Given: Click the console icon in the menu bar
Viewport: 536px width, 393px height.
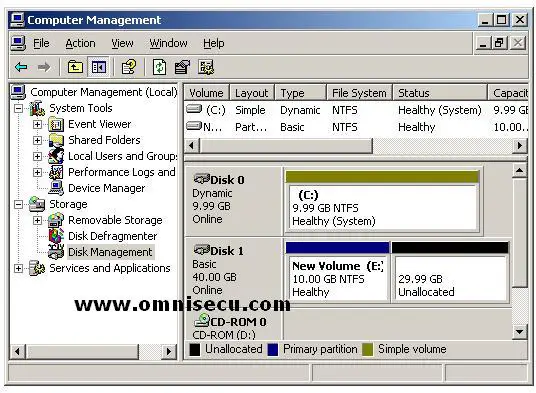Looking at the screenshot, I should pos(18,43).
